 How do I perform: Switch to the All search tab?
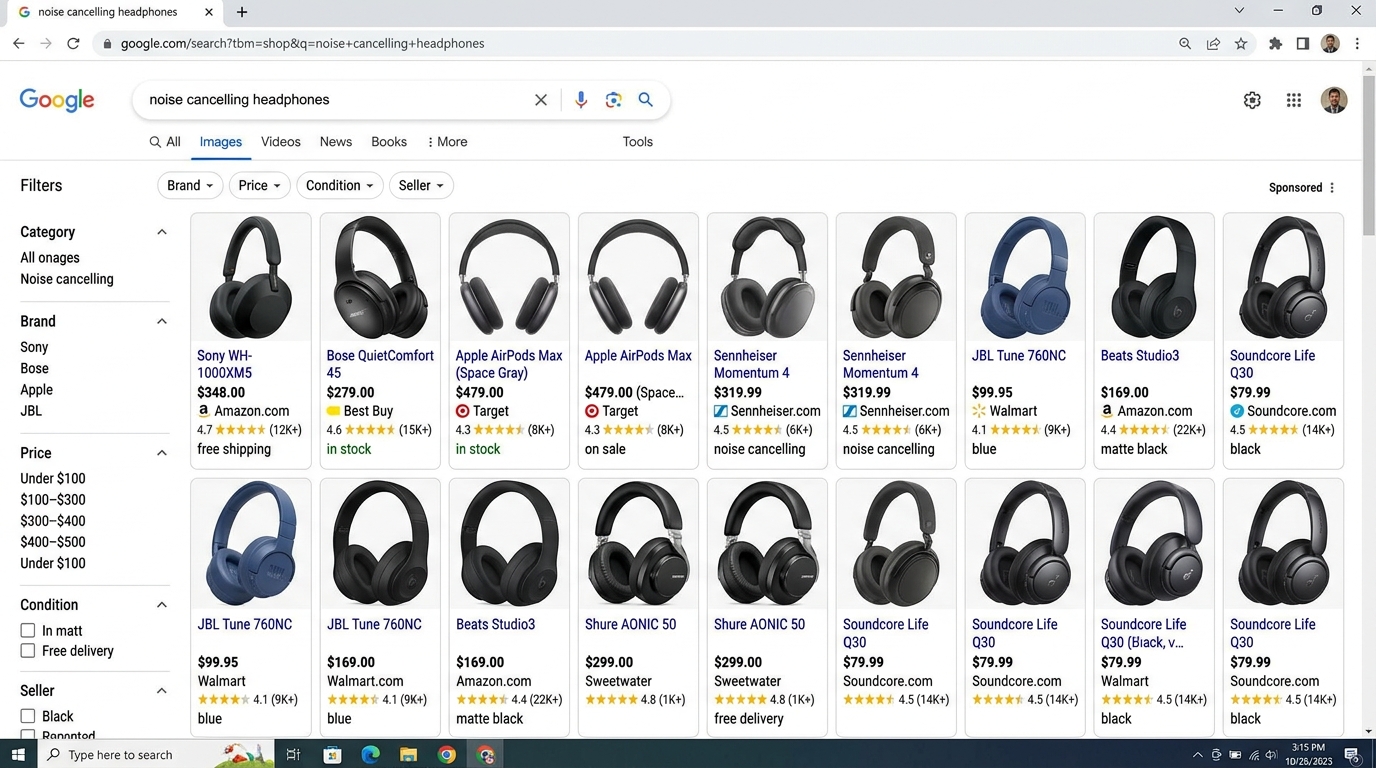[x=165, y=142]
